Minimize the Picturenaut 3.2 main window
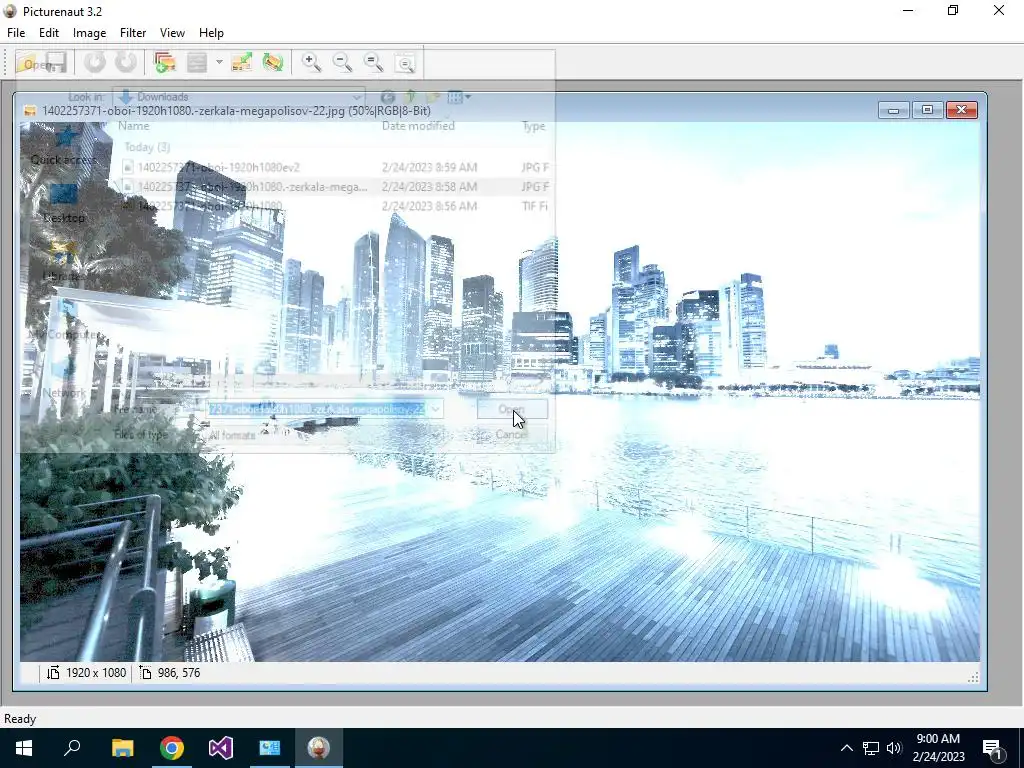This screenshot has width=1024, height=768. tap(908, 10)
